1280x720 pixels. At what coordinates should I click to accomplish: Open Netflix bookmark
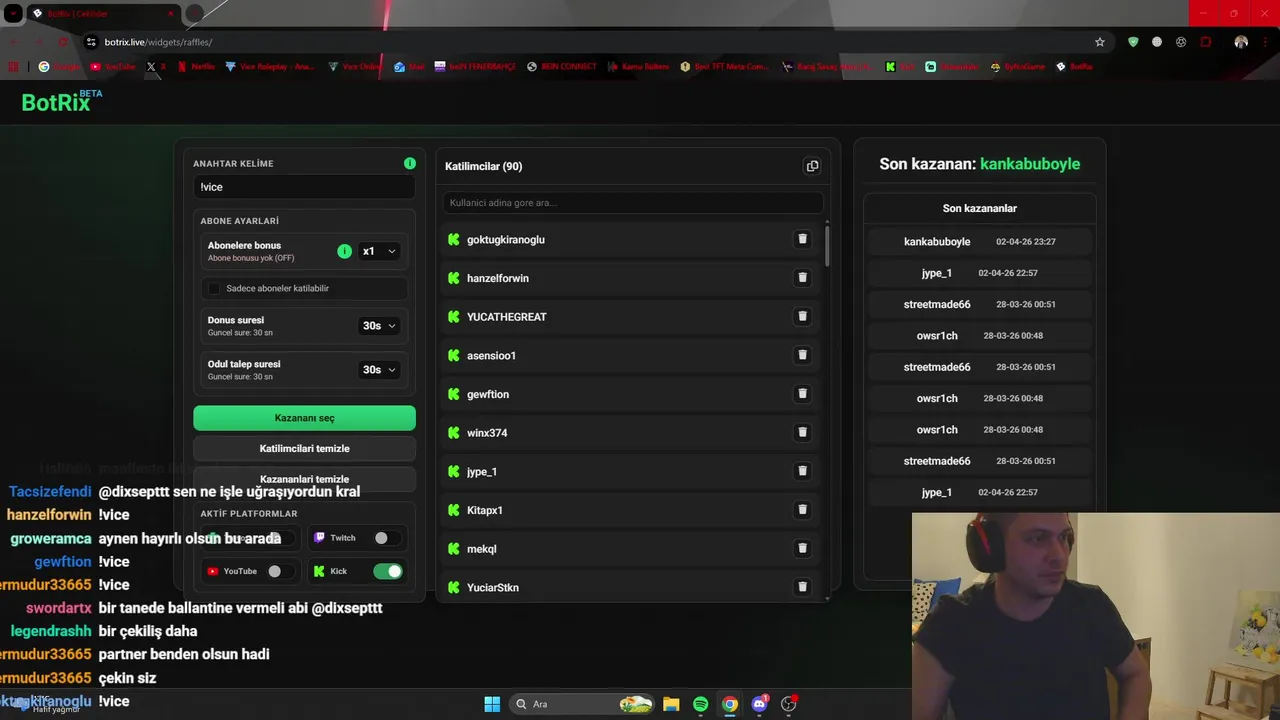coord(196,67)
